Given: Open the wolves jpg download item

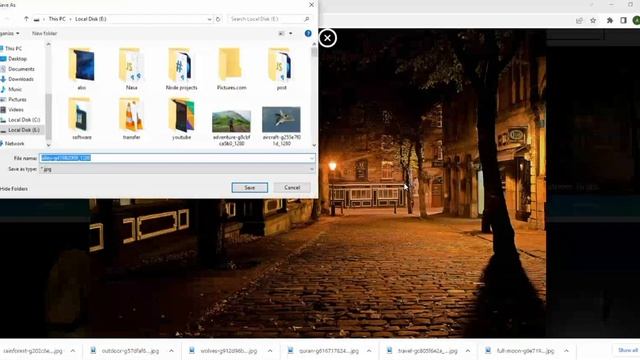Looking at the screenshot, I should click(x=223, y=351).
